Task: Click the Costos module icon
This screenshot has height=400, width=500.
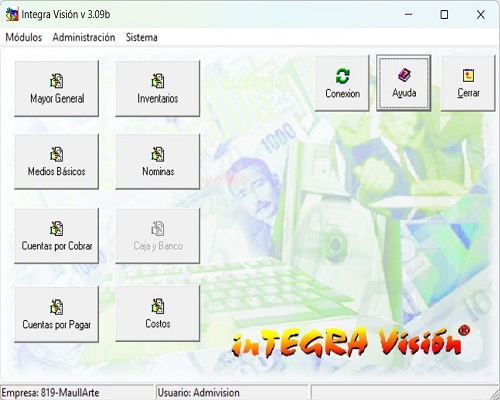Action: tap(158, 306)
